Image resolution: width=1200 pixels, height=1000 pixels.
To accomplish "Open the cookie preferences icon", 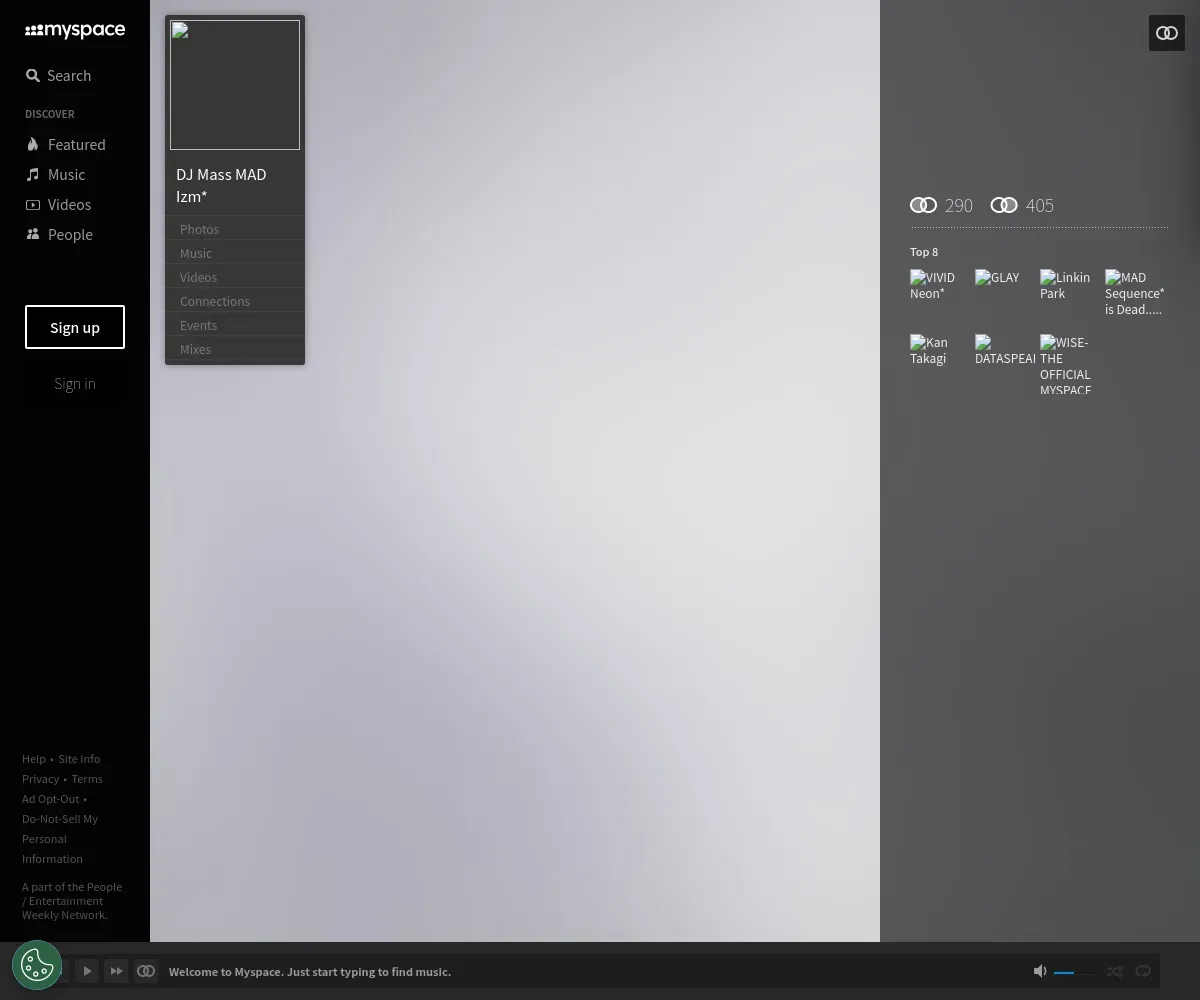I will point(37,965).
